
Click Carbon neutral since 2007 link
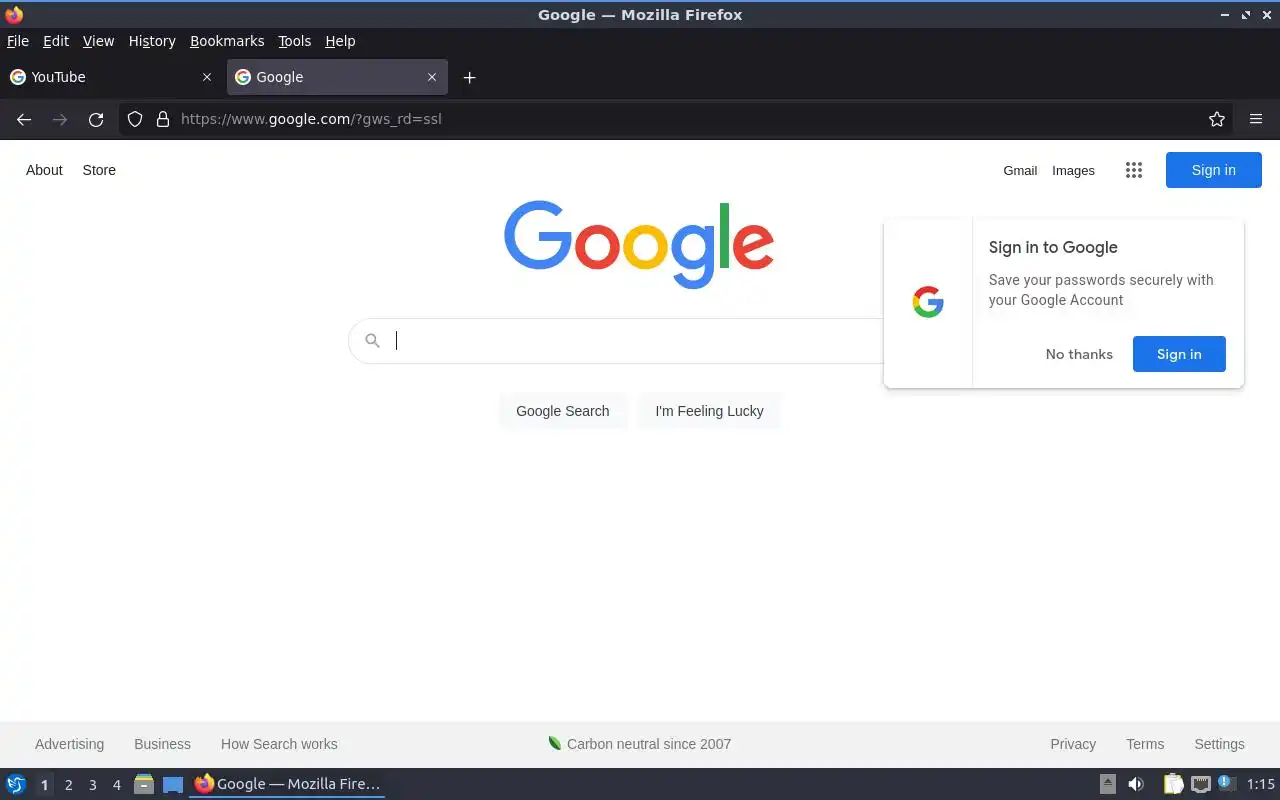(x=649, y=744)
